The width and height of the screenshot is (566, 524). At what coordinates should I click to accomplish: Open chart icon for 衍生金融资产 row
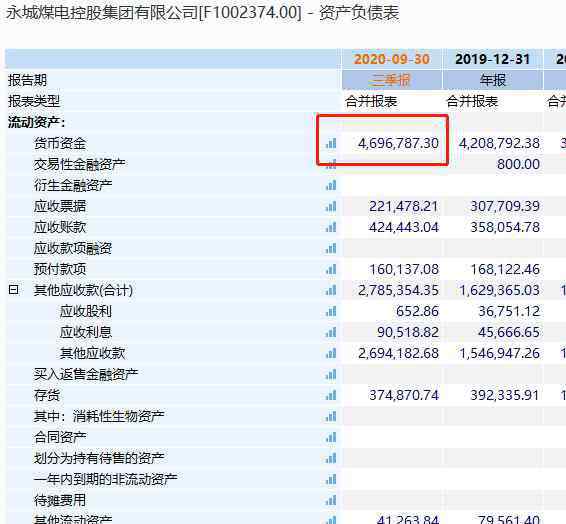point(331,185)
